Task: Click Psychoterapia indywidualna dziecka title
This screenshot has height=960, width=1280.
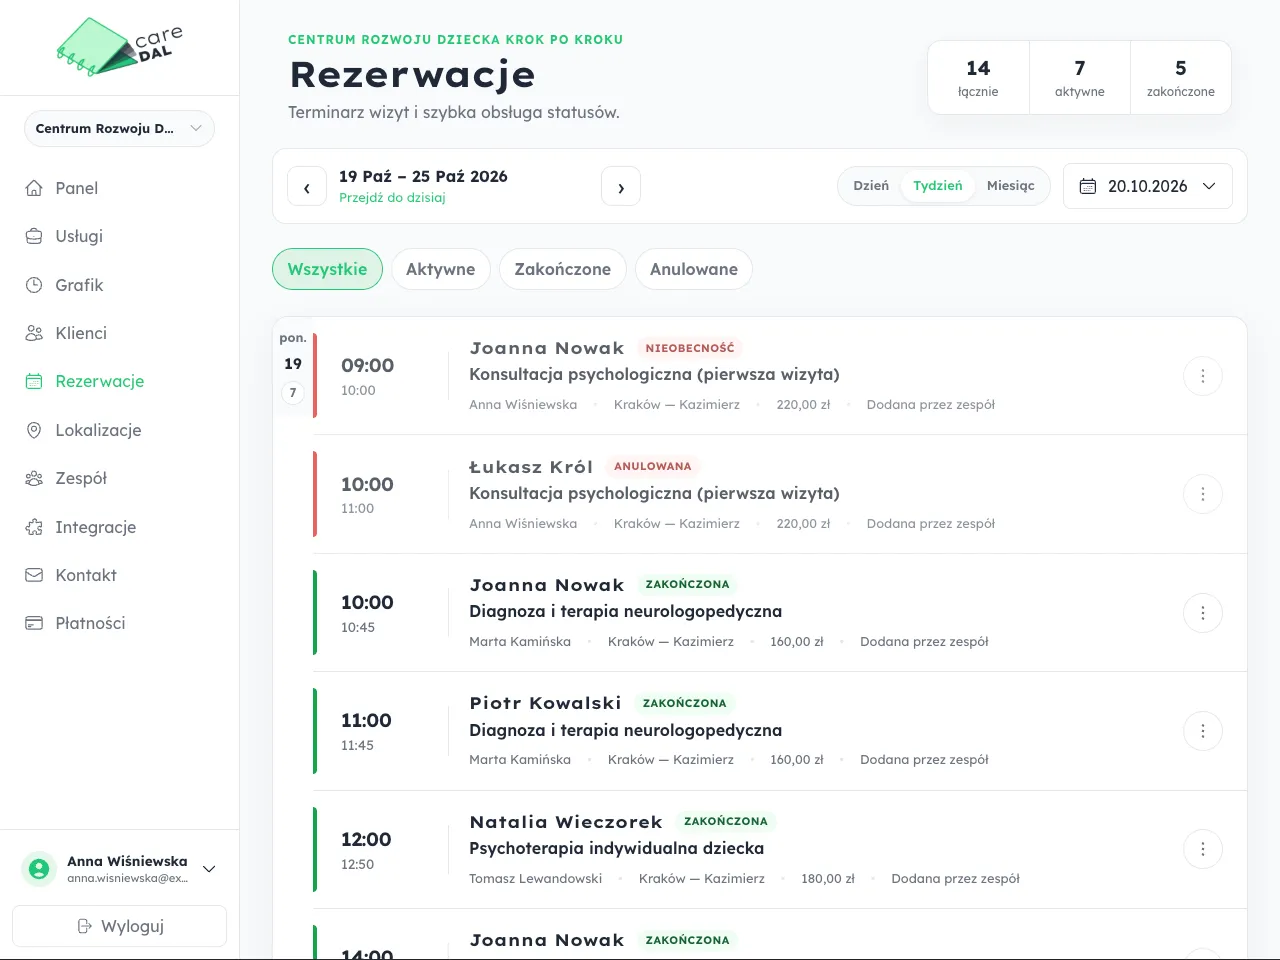Action: [617, 848]
